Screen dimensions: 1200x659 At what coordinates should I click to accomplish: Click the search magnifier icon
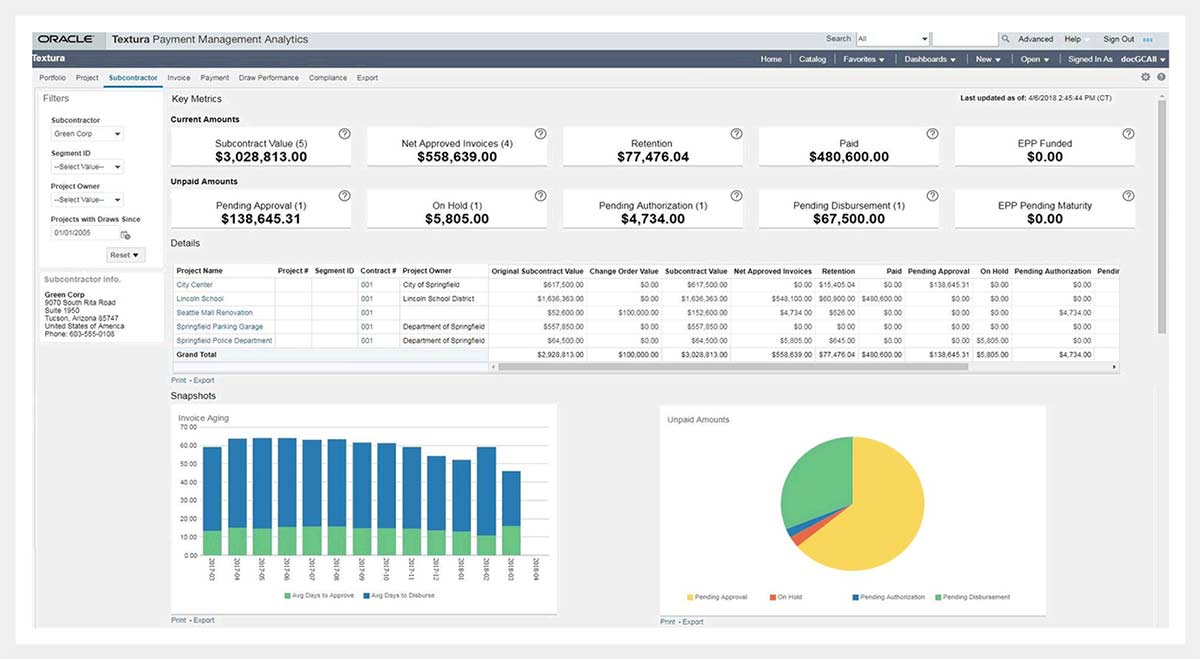tap(1006, 39)
